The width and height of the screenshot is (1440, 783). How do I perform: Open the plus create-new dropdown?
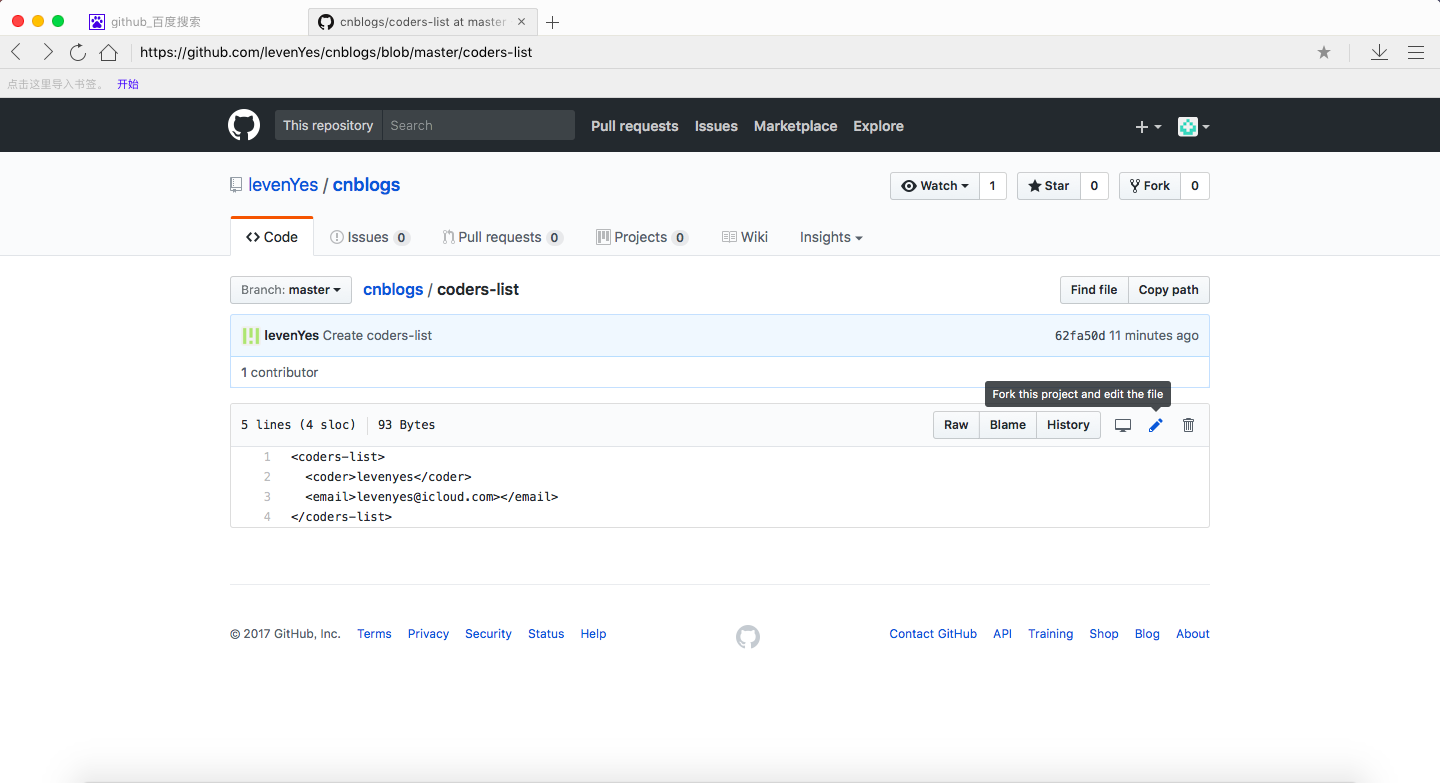tap(1148, 126)
